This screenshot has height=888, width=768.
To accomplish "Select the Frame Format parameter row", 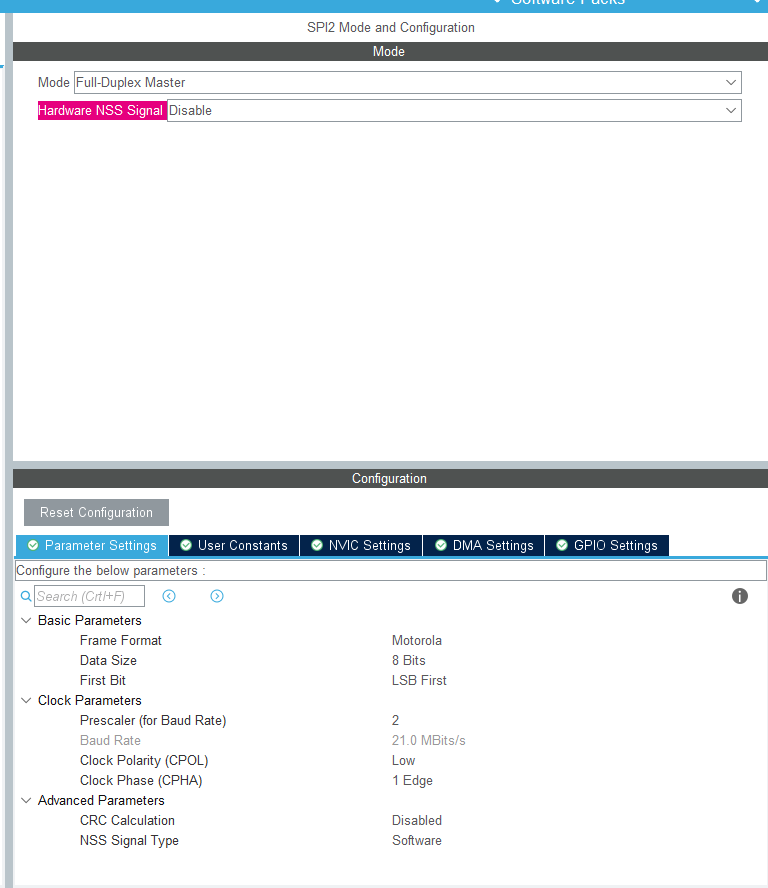I will pos(391,641).
